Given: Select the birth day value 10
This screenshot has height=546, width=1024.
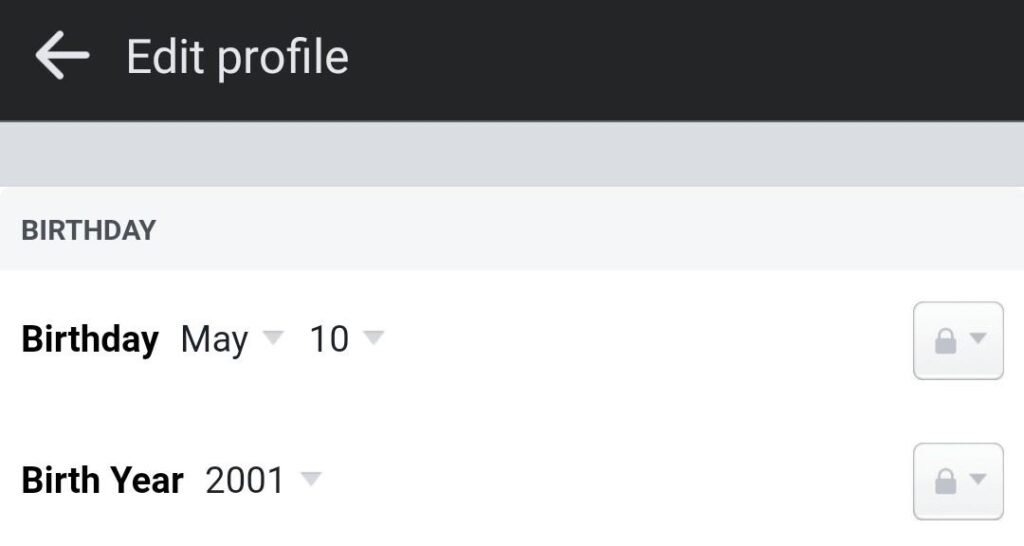Looking at the screenshot, I should tap(329, 340).
